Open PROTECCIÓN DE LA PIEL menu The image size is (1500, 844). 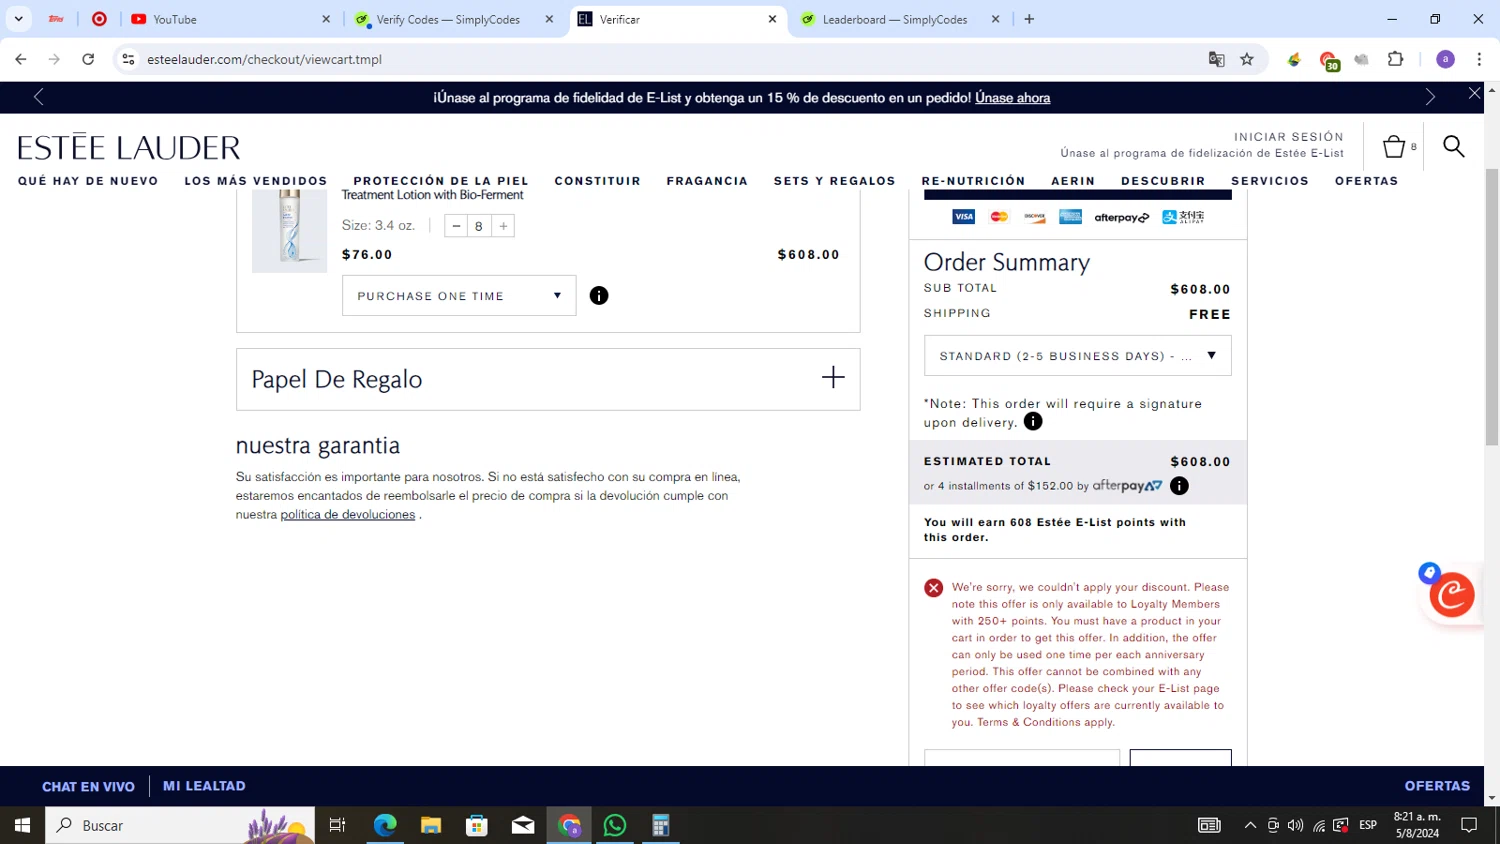click(x=441, y=181)
